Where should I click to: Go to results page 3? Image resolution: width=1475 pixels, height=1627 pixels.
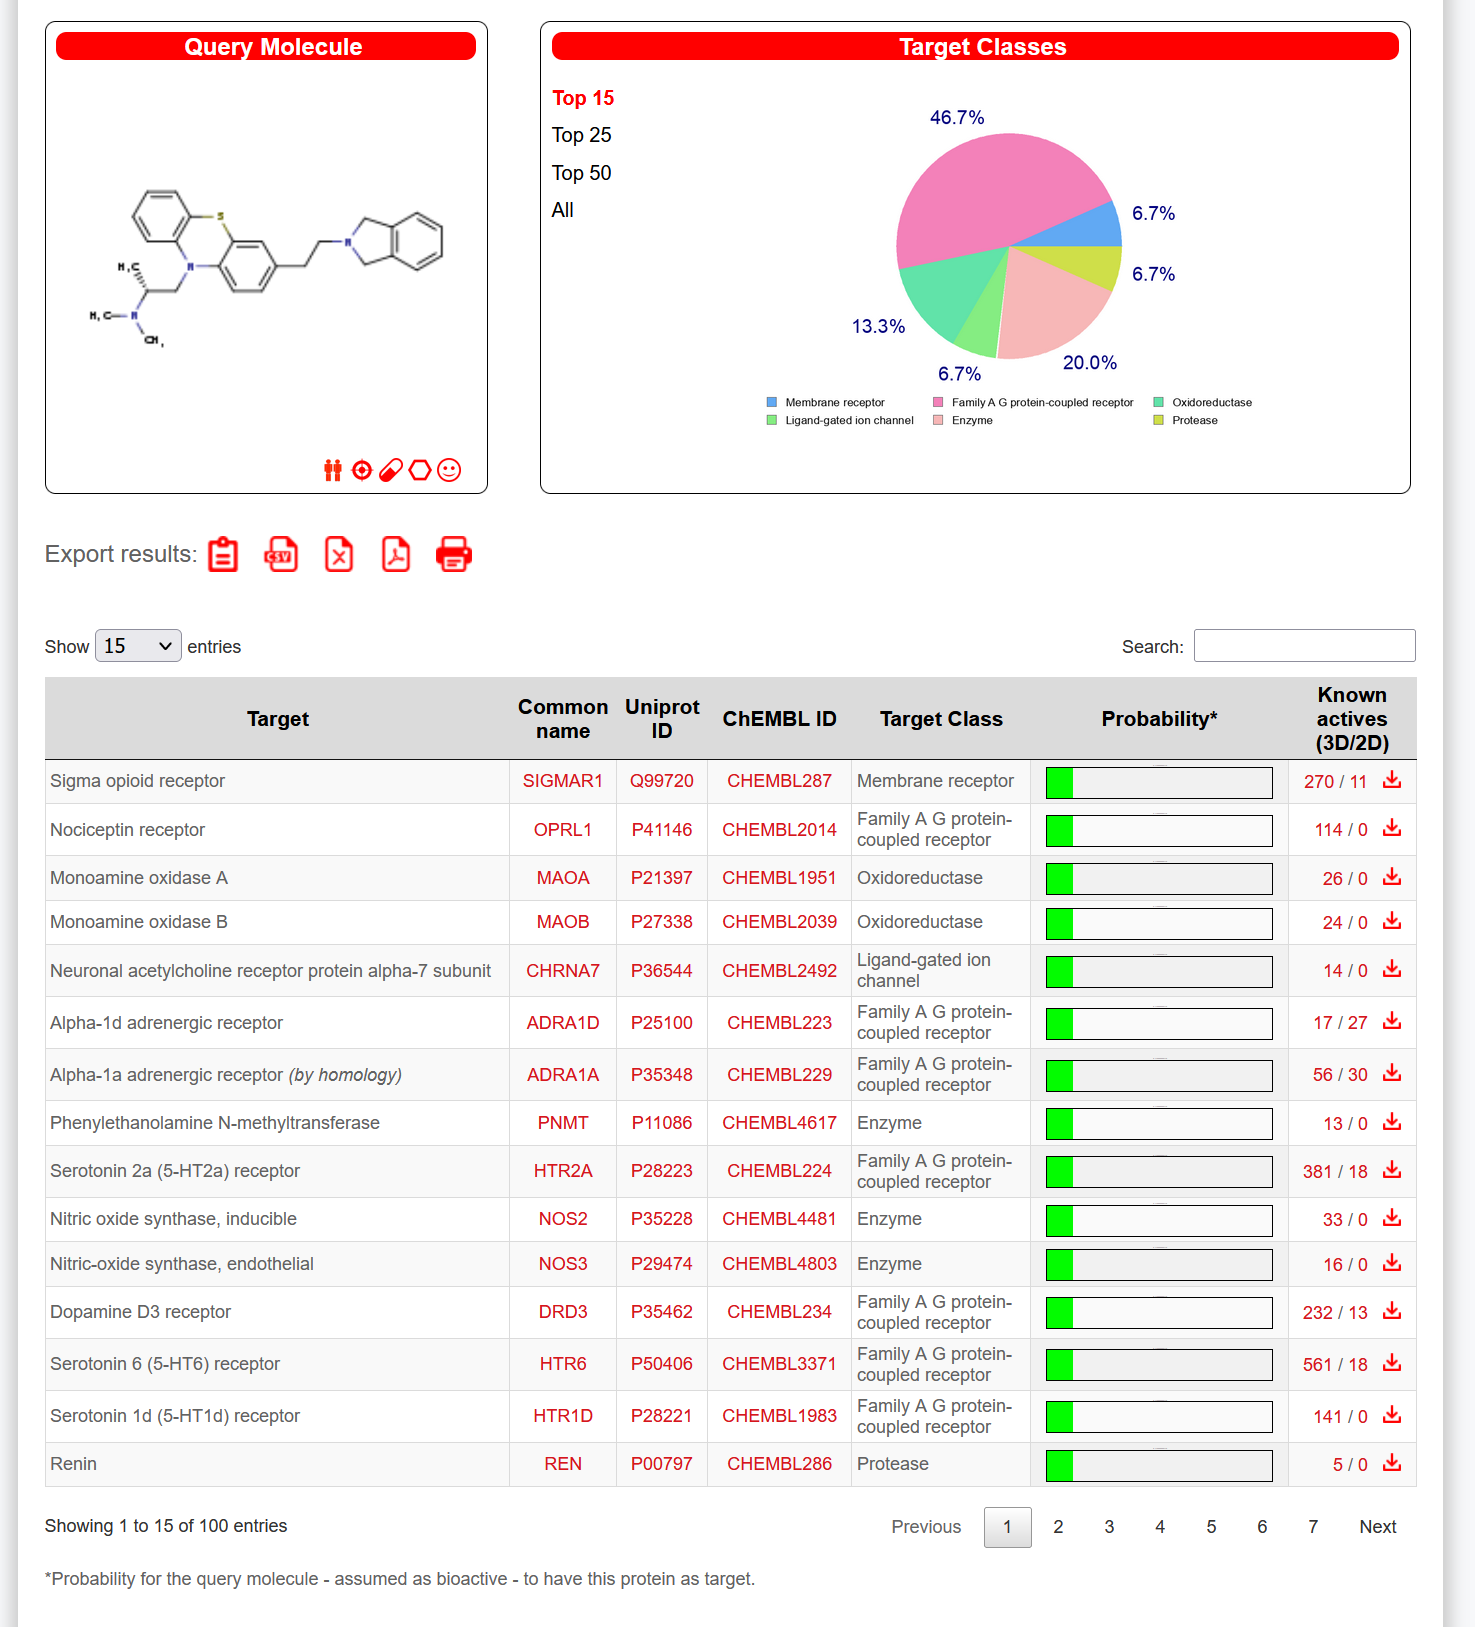1109,1527
